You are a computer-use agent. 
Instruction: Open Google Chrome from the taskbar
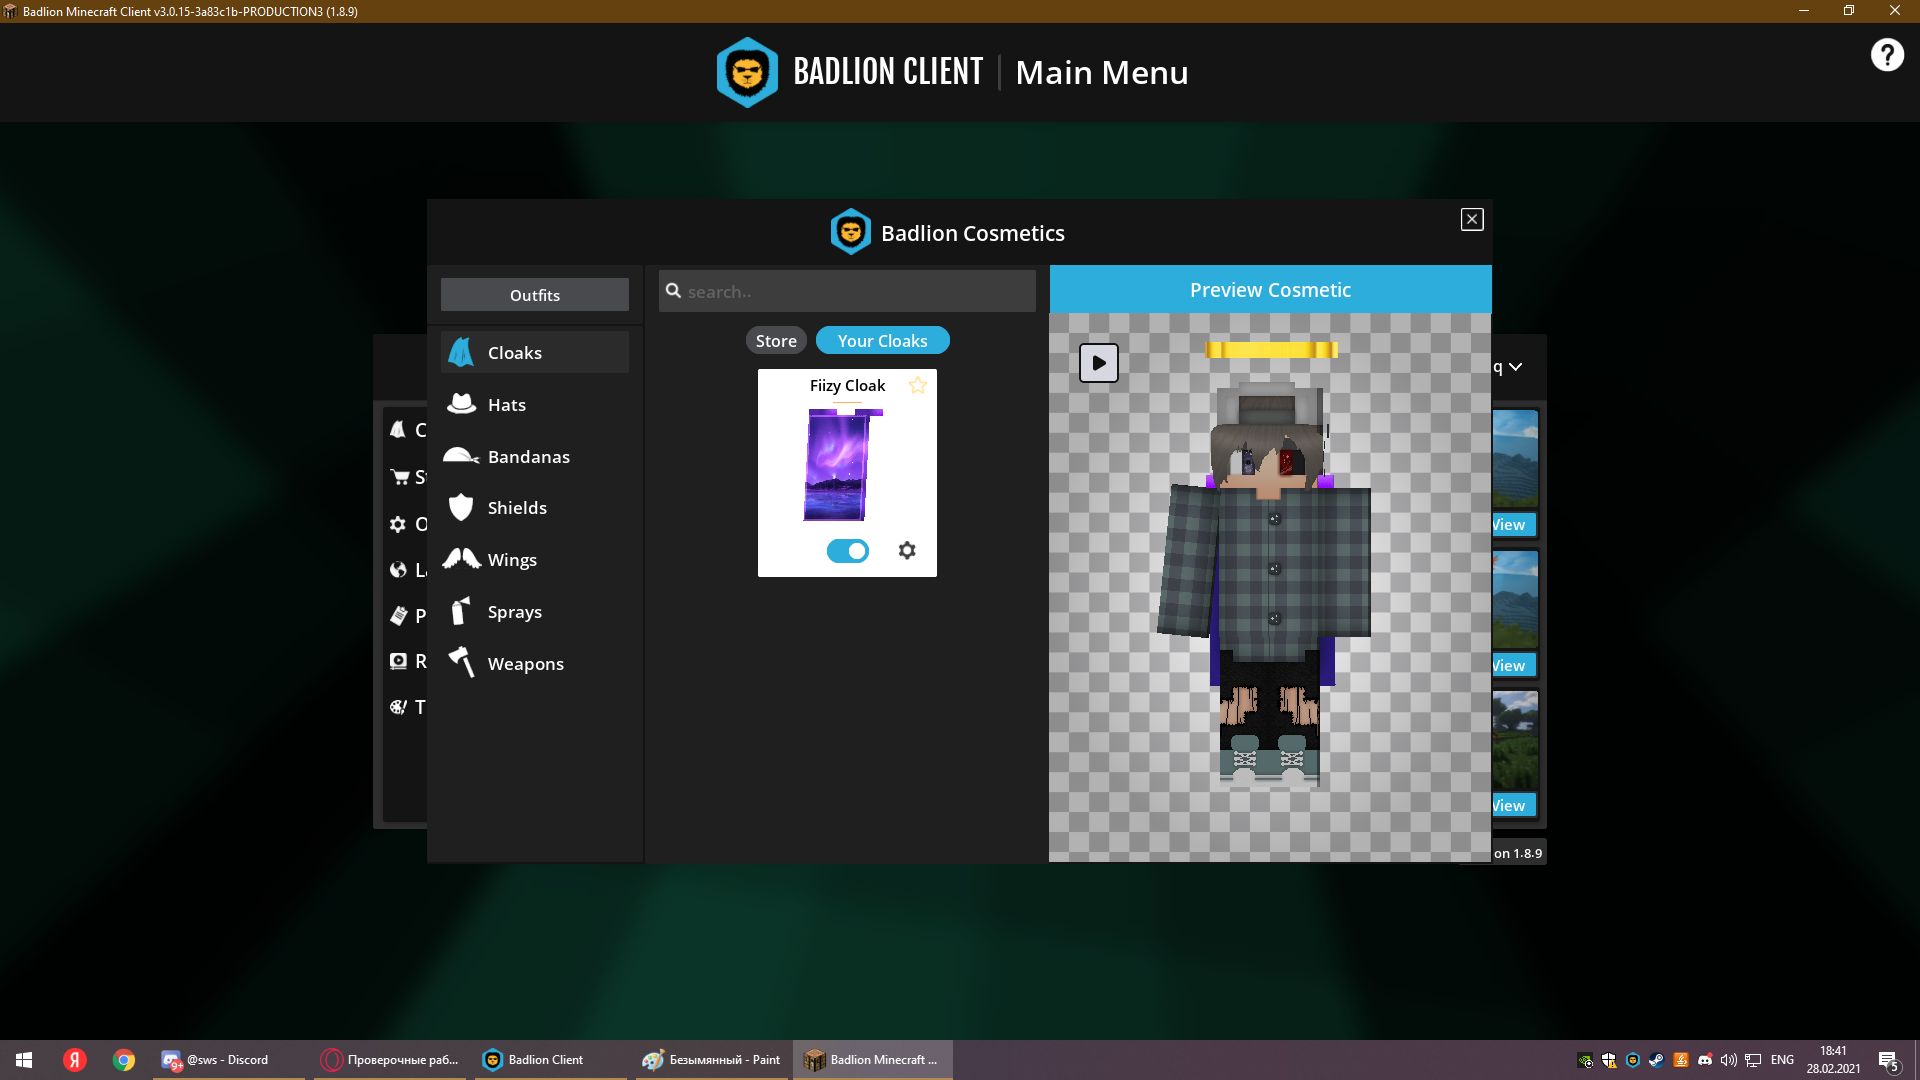[124, 1060]
